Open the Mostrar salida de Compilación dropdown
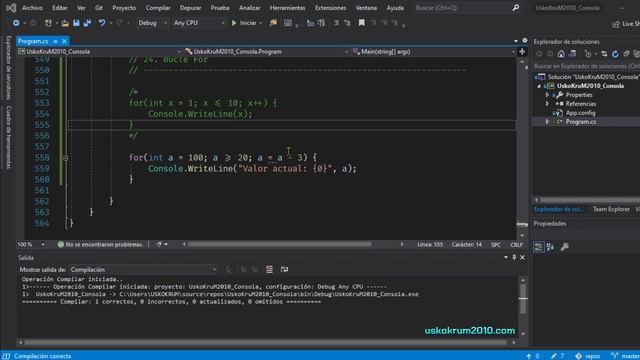The height and width of the screenshot is (360, 640). coord(144,270)
